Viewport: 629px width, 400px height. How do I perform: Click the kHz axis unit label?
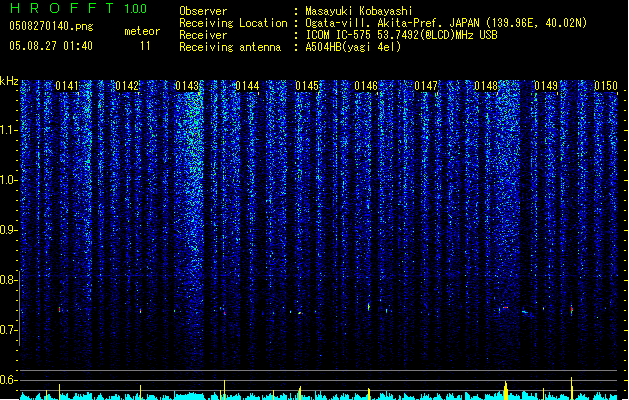[9, 81]
